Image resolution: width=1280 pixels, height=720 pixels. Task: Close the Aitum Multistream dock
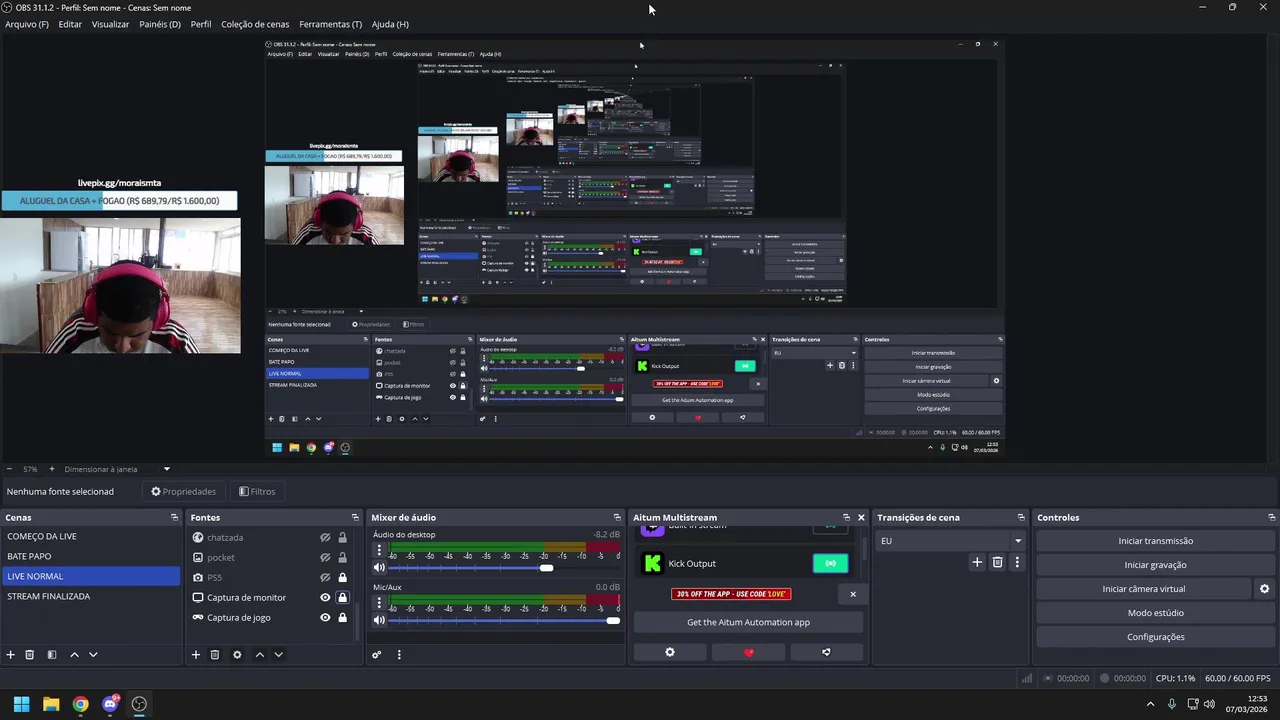[x=861, y=518]
